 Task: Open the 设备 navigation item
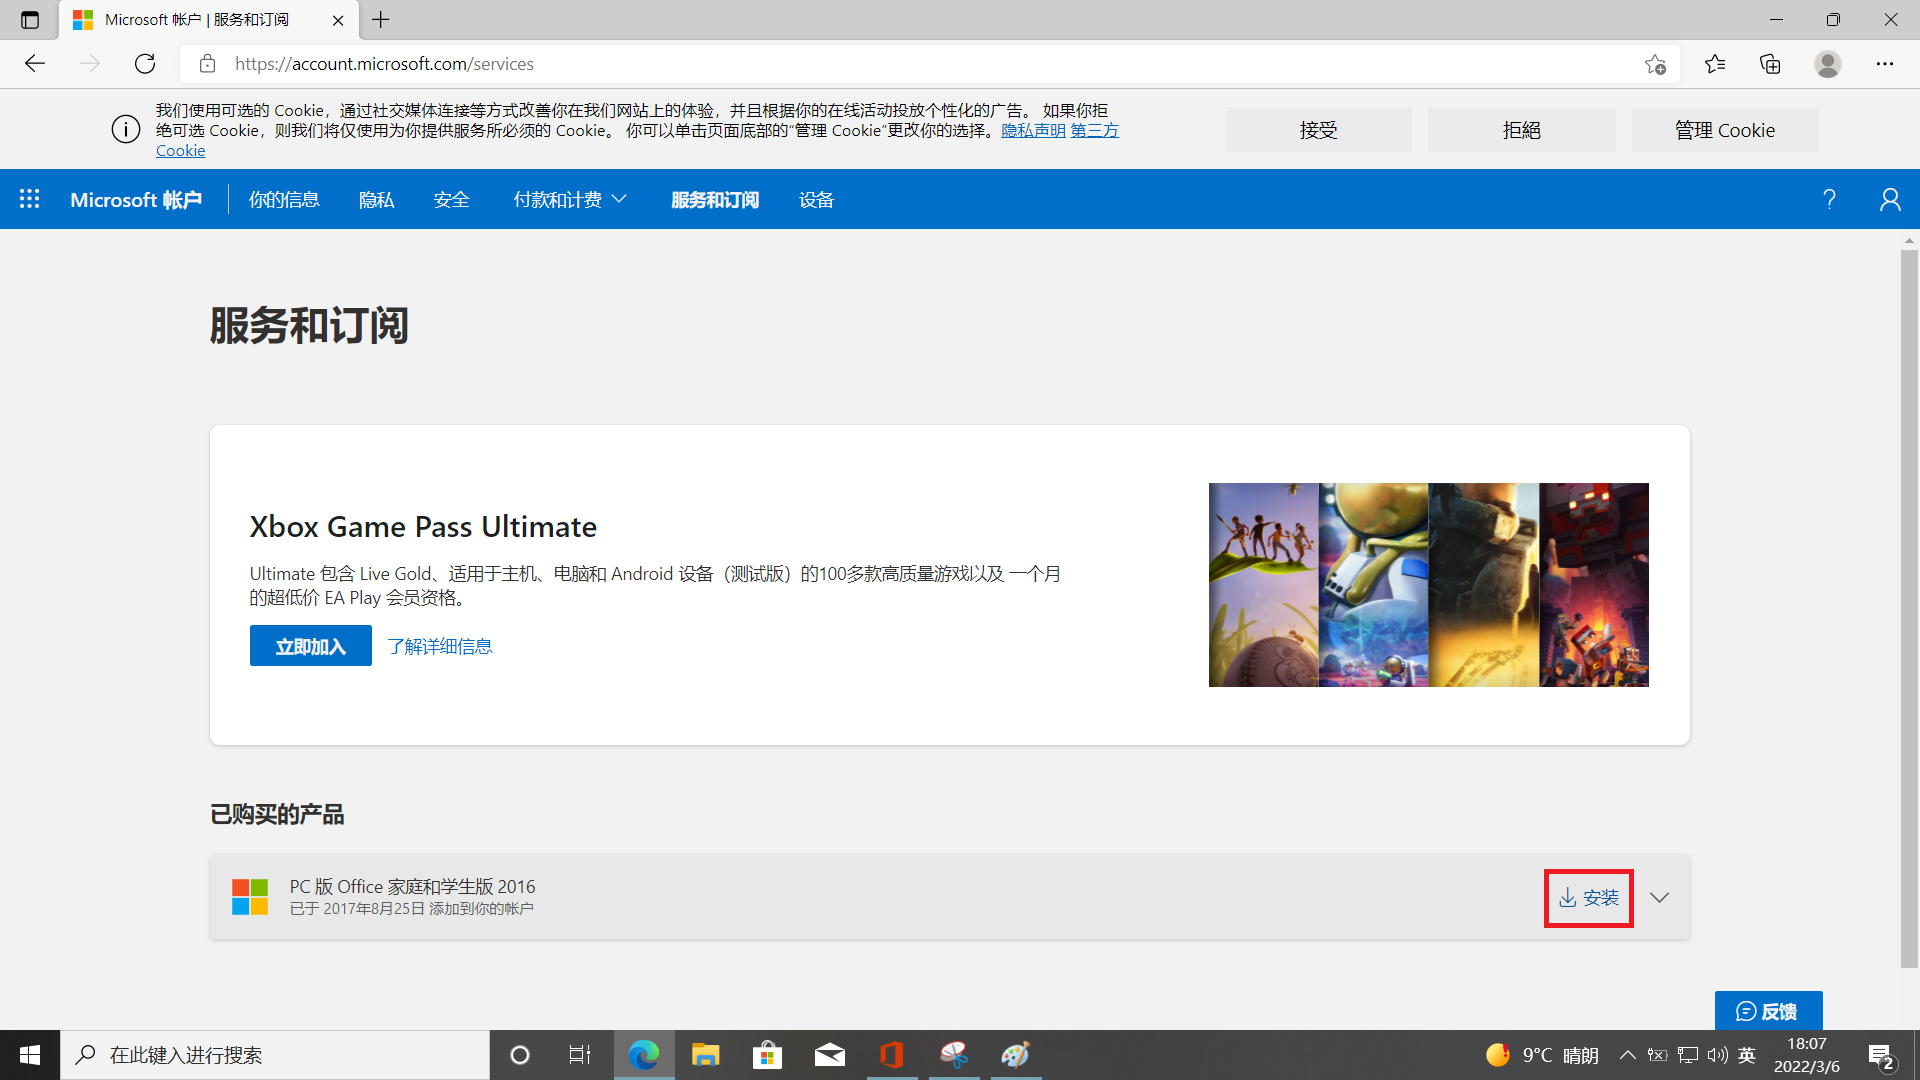click(x=816, y=200)
